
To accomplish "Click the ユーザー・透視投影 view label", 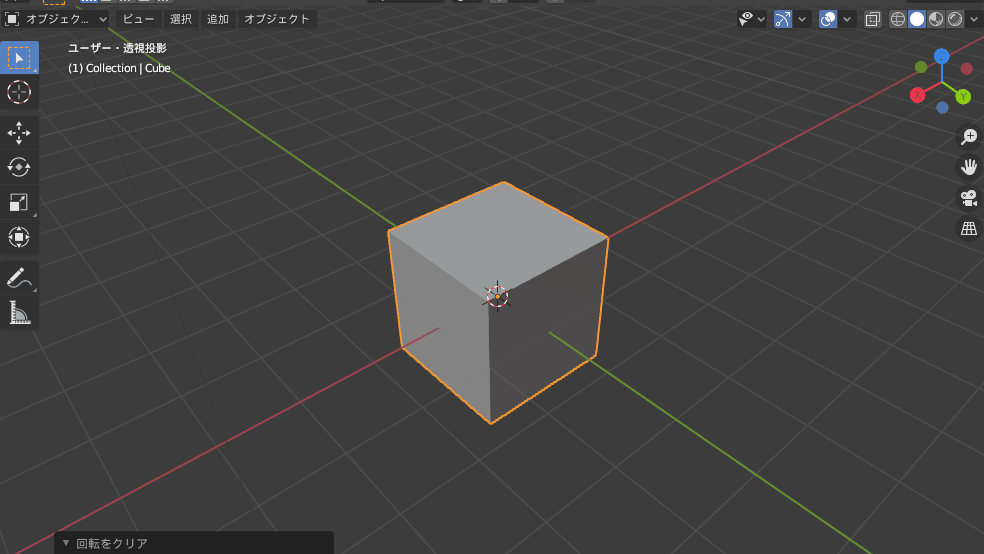I will [117, 48].
